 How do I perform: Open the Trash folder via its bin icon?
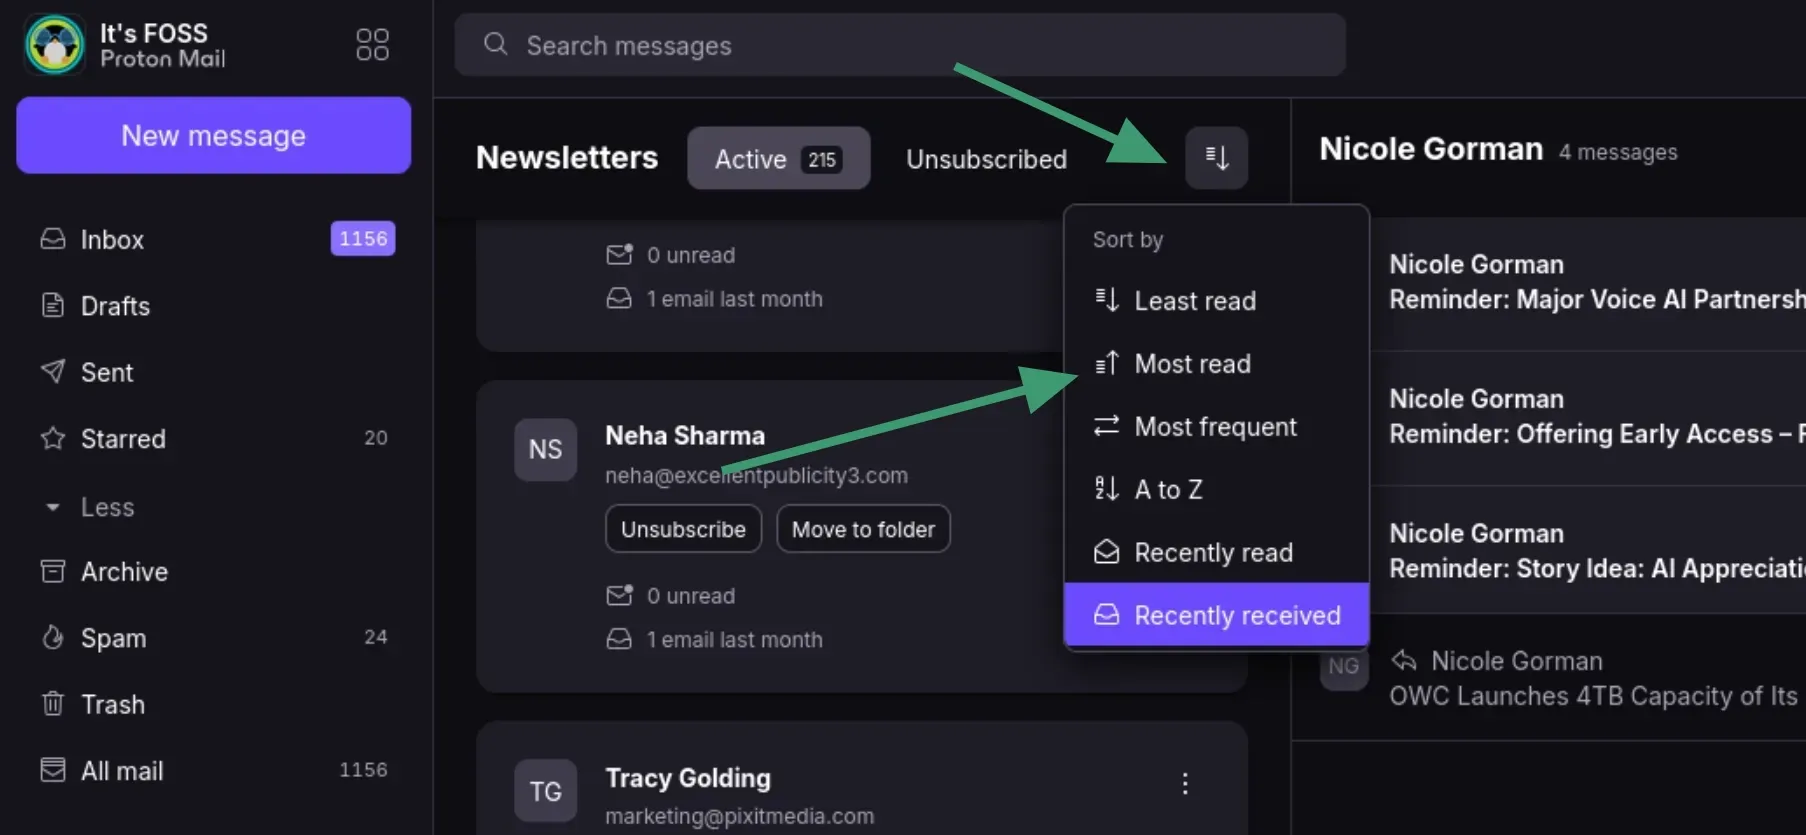[53, 704]
